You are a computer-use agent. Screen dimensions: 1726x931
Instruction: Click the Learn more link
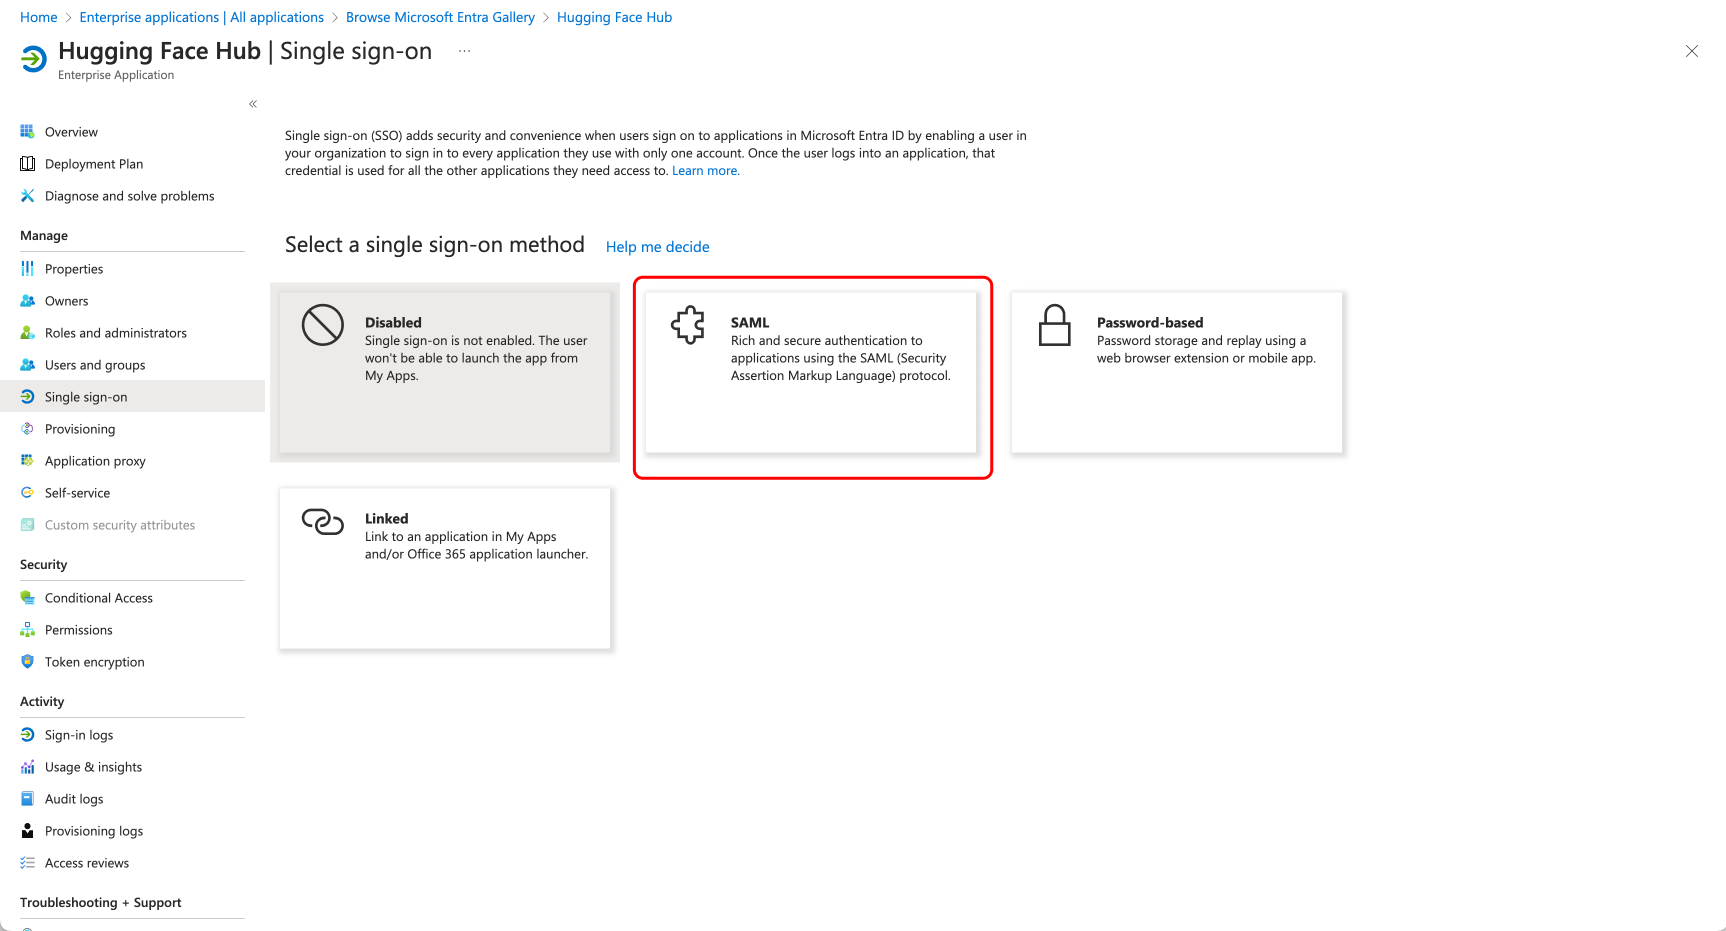pos(705,171)
